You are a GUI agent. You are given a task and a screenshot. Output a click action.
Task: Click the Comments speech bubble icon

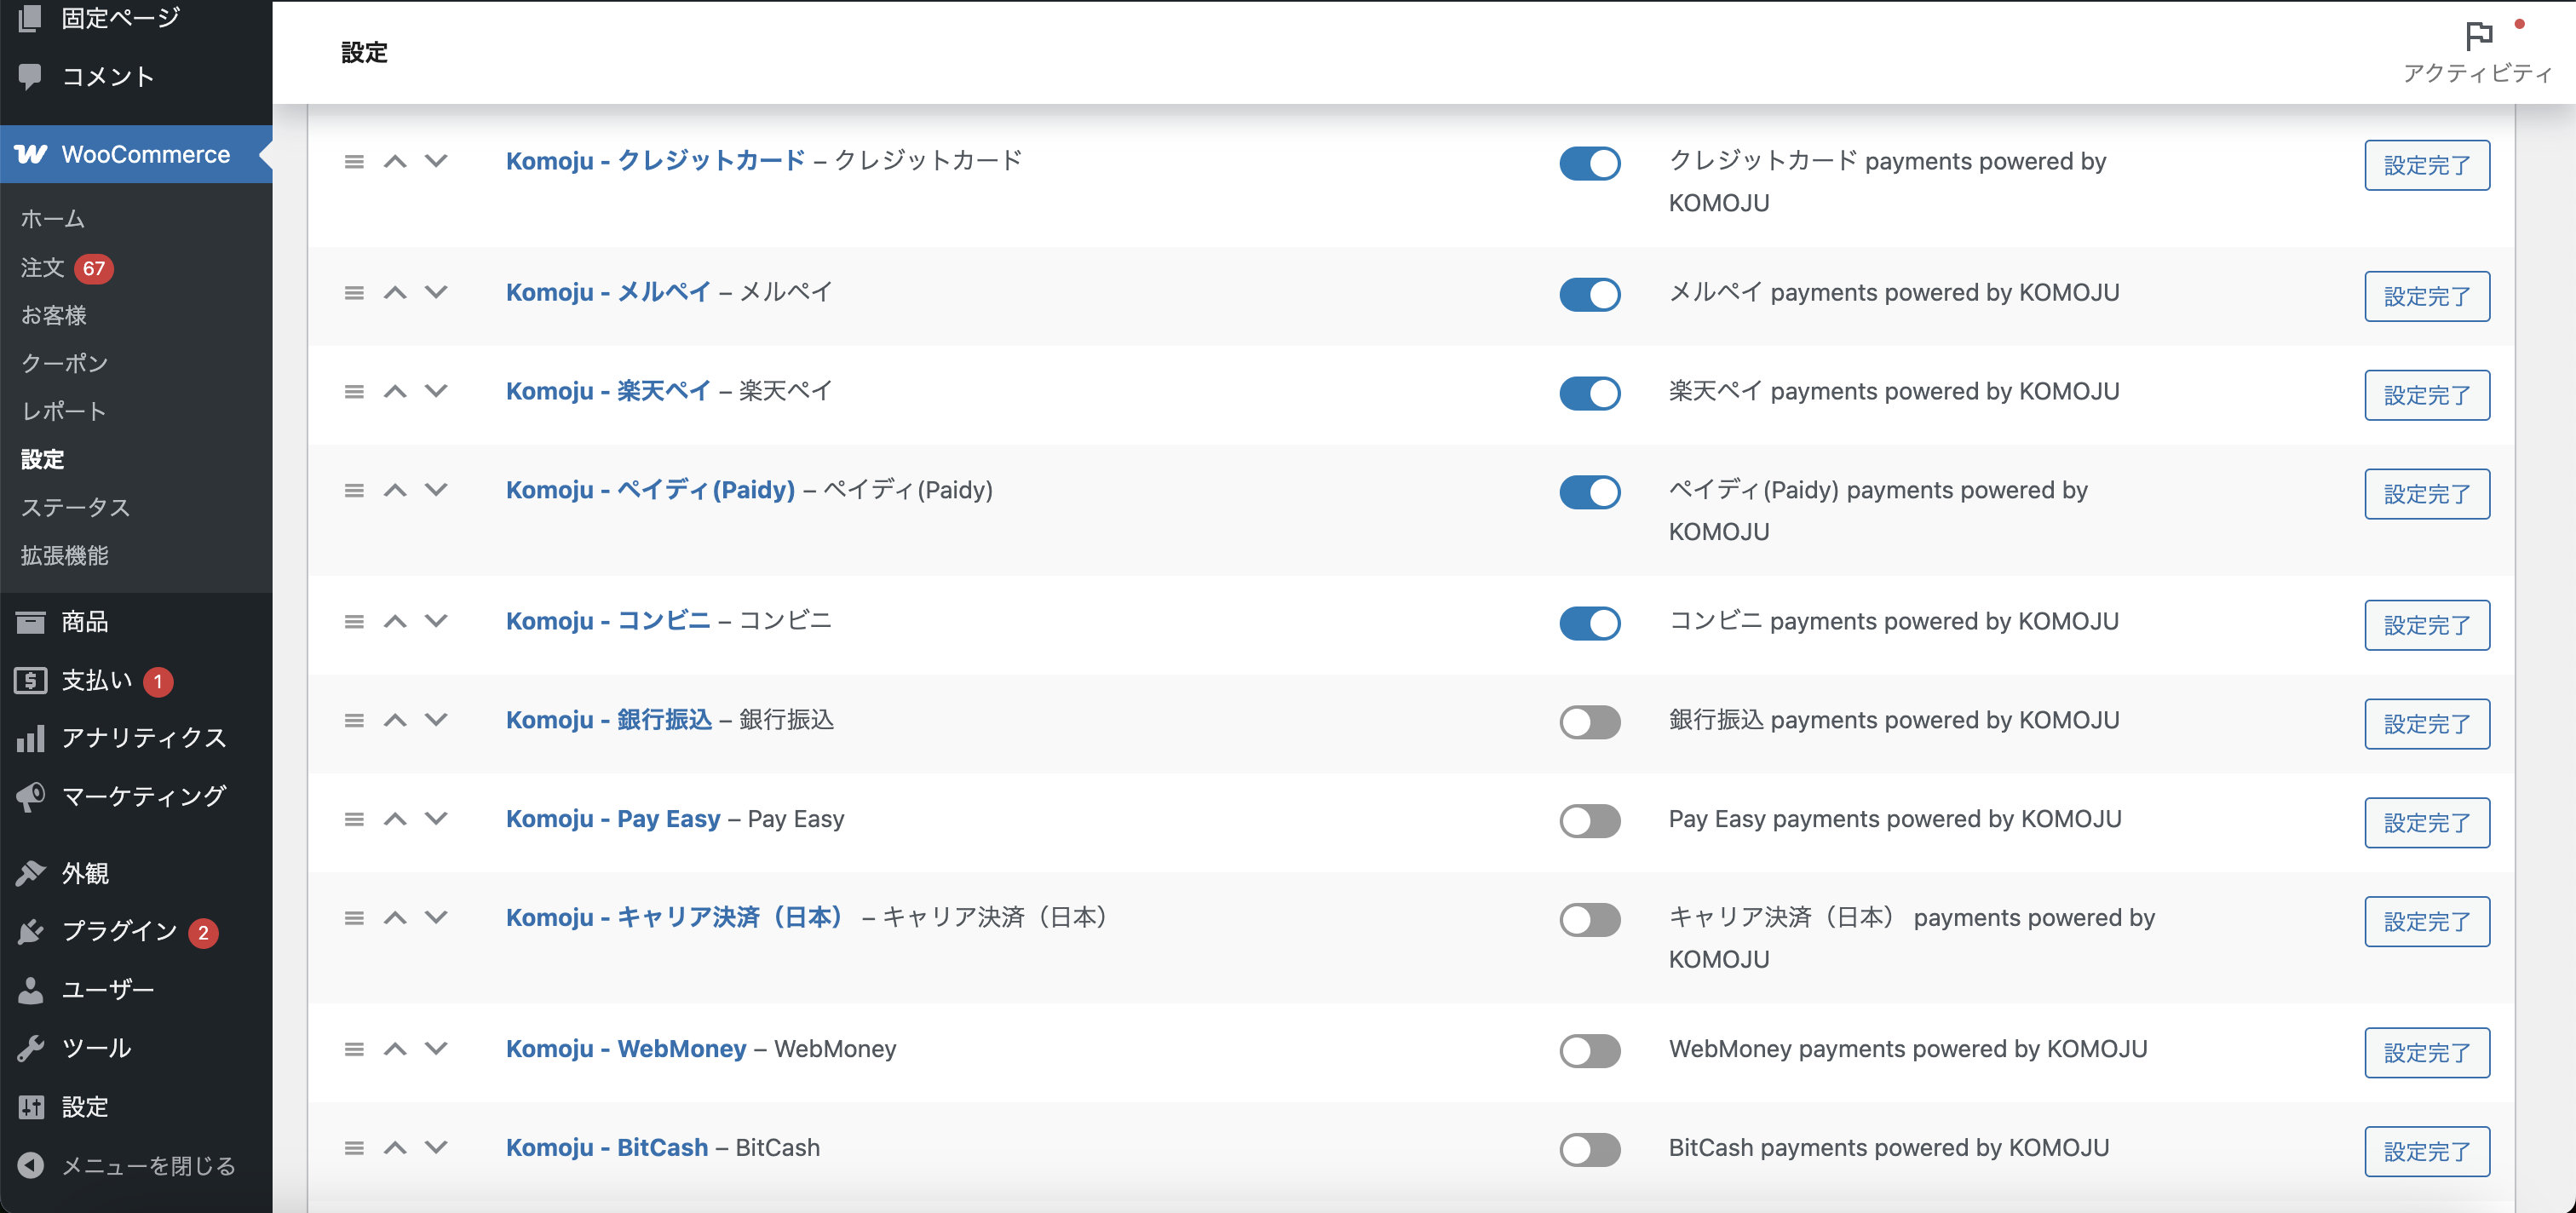point(30,76)
